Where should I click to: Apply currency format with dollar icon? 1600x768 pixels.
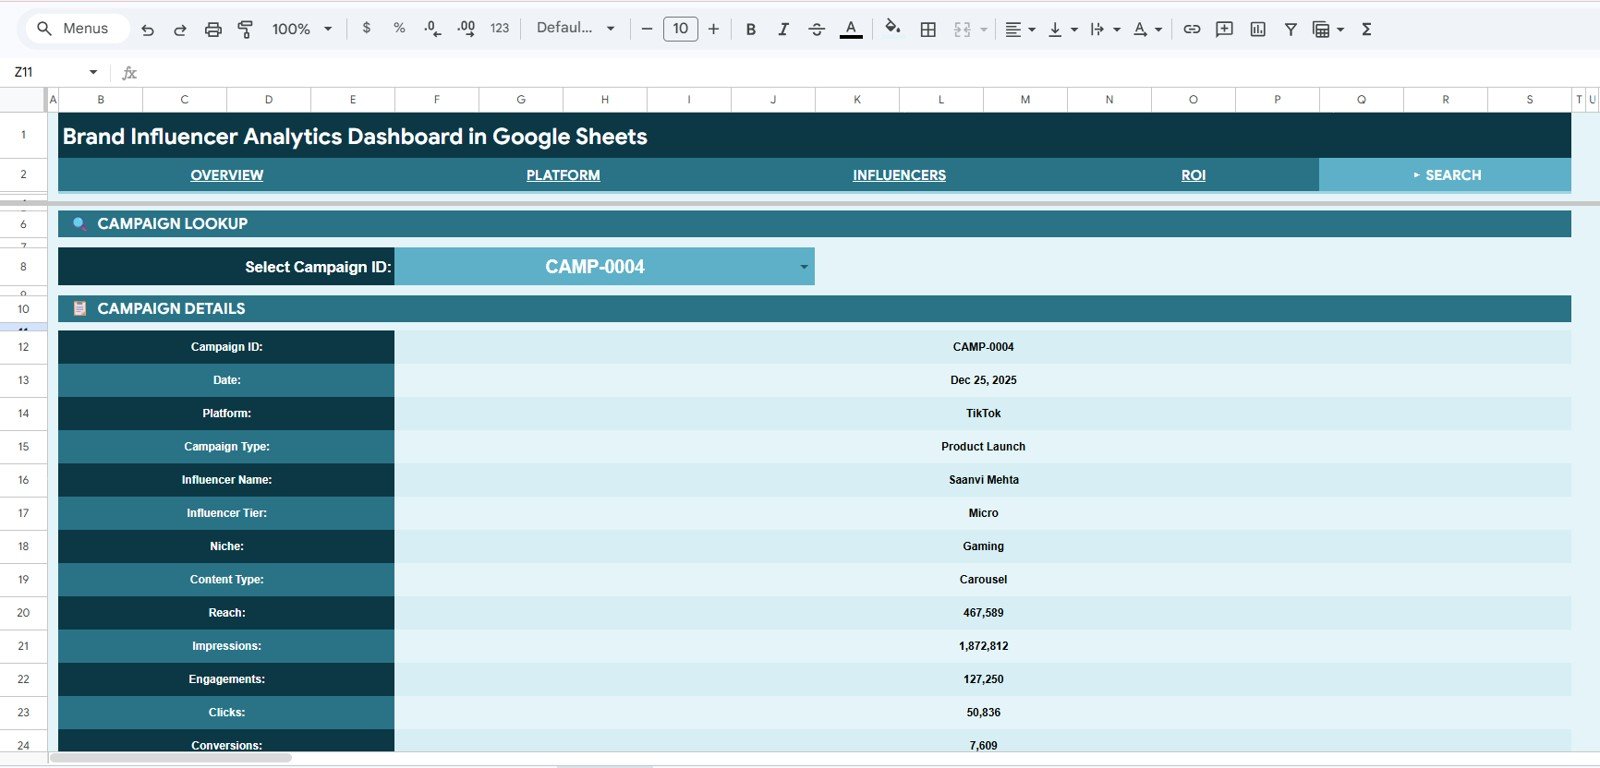click(367, 28)
